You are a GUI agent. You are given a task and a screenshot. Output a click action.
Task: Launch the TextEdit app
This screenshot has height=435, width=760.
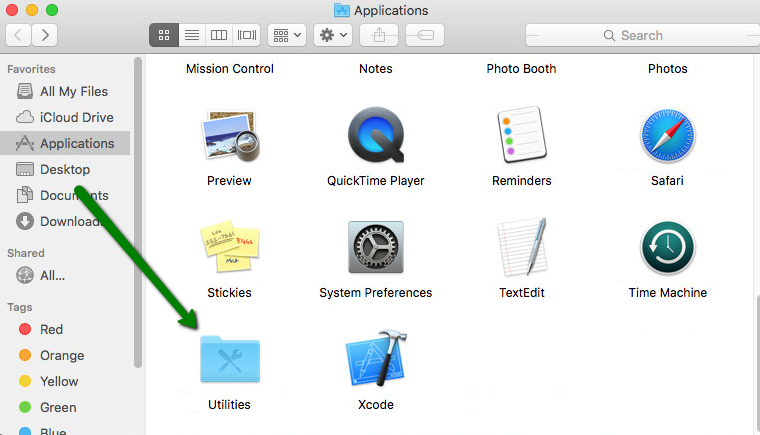coord(522,247)
